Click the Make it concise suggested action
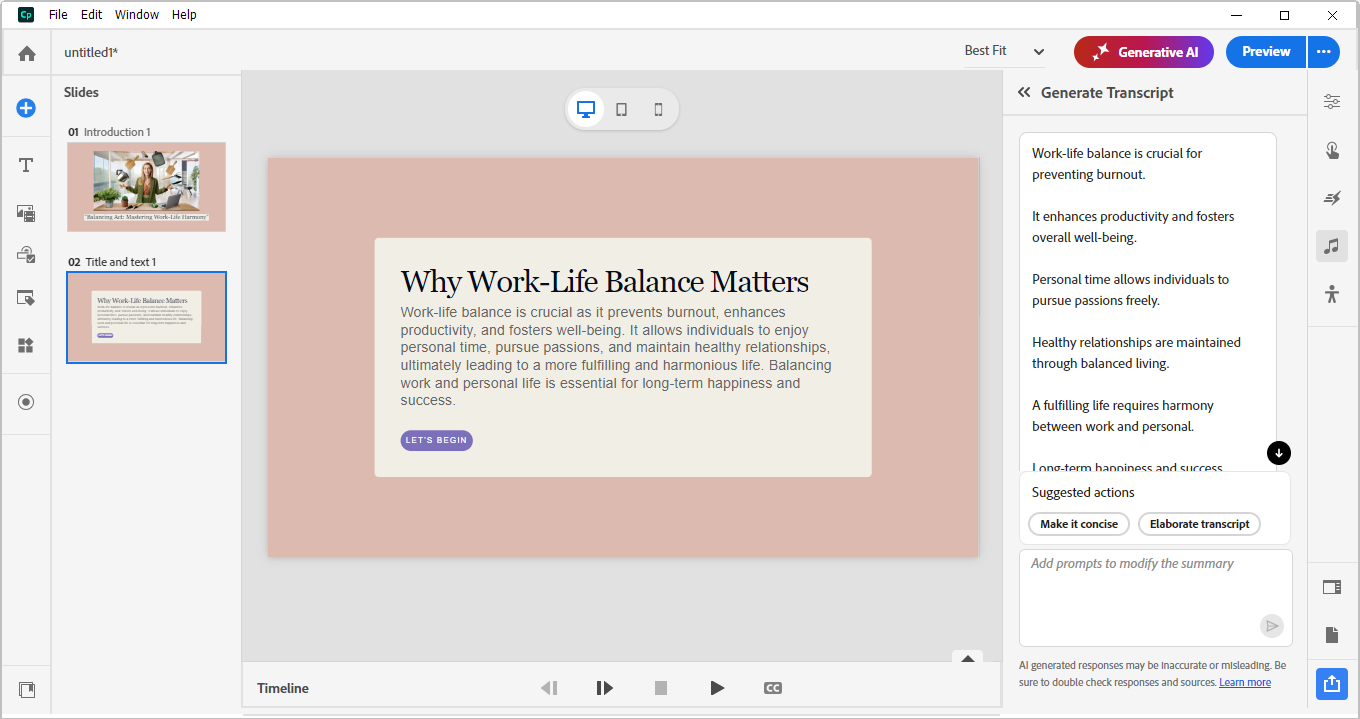The height and width of the screenshot is (719, 1360). tap(1078, 523)
